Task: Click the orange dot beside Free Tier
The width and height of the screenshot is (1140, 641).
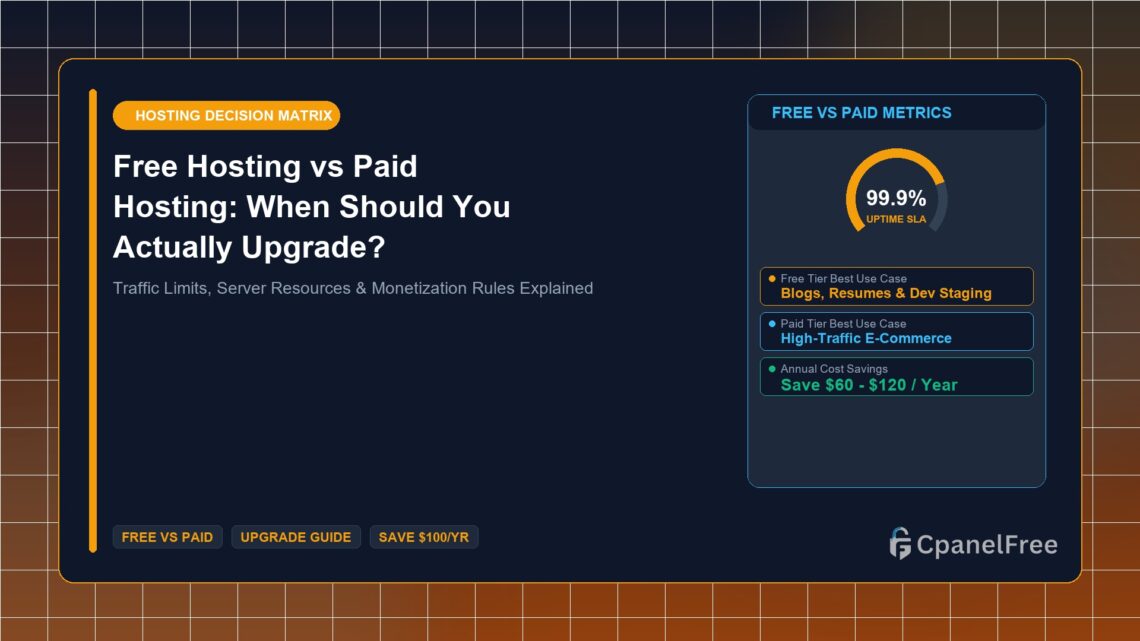Action: [772, 278]
